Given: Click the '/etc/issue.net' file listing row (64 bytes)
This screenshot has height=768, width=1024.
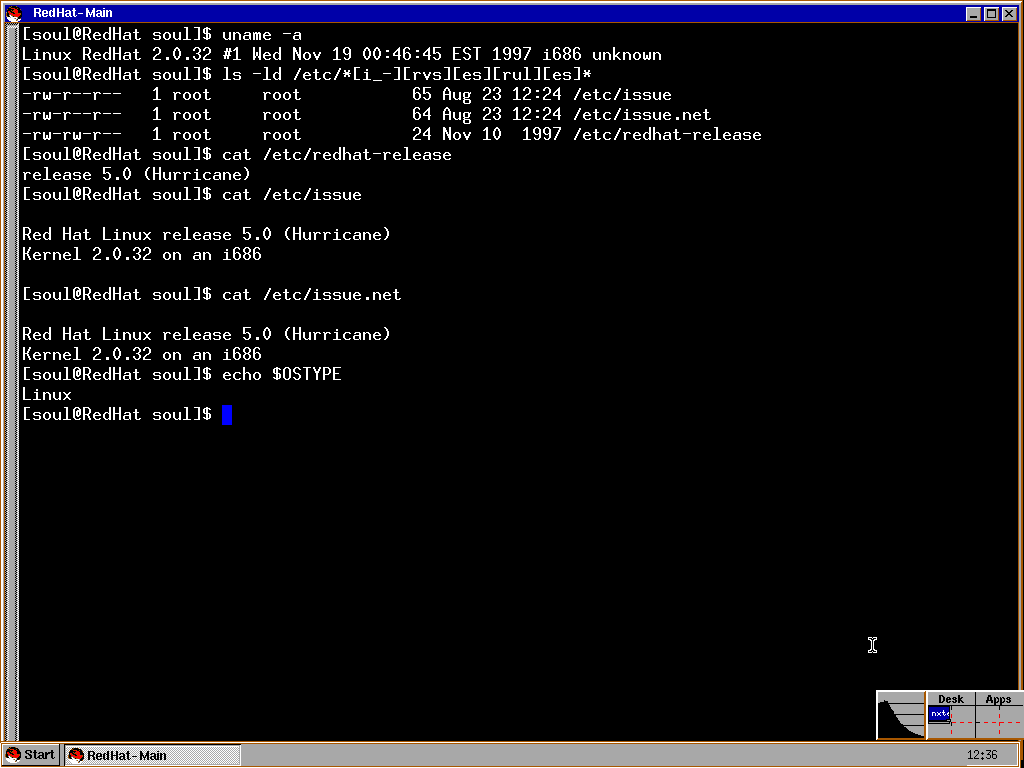Looking at the screenshot, I should pyautogui.click(x=367, y=115).
